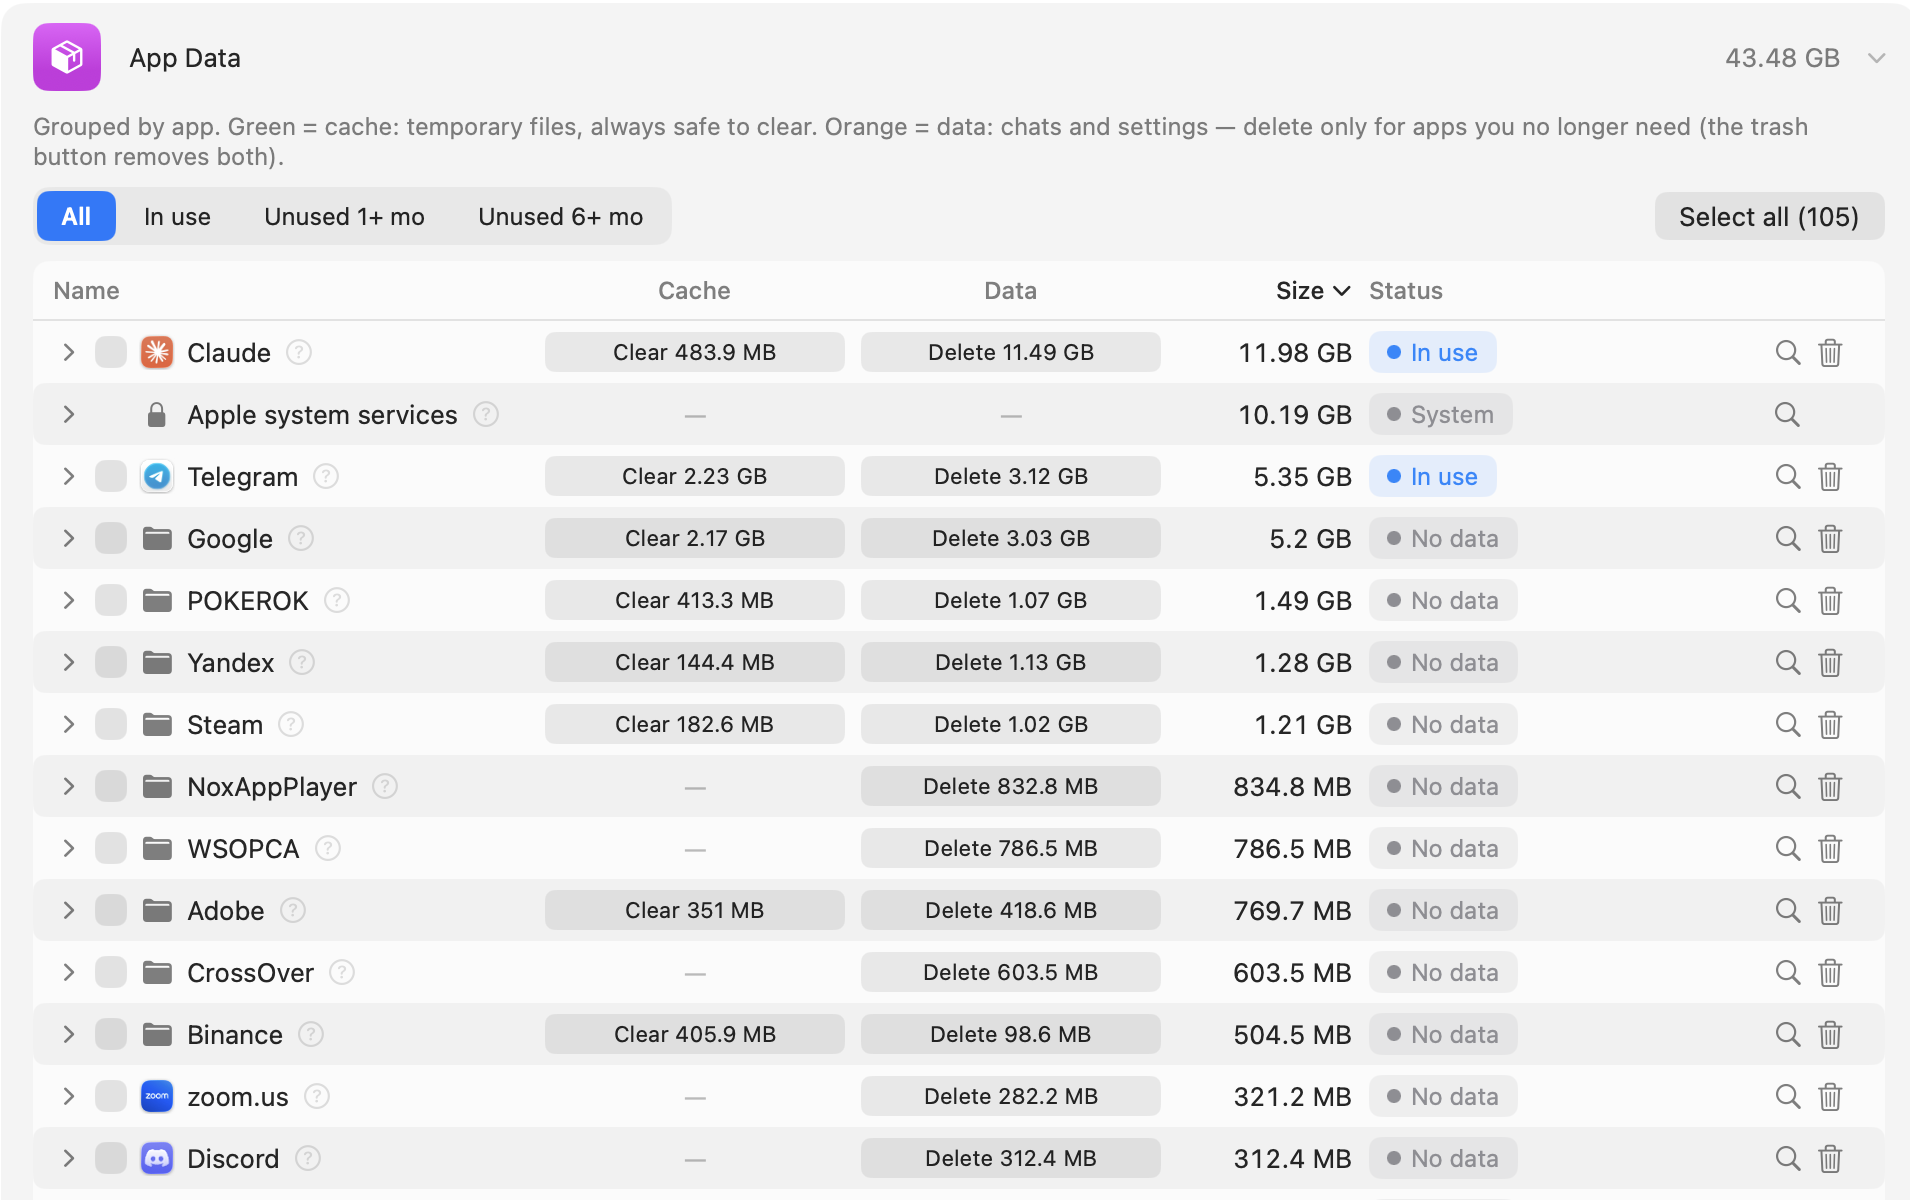This screenshot has width=1910, height=1200.
Task: Click the purple App Data box icon
Action: (x=67, y=57)
